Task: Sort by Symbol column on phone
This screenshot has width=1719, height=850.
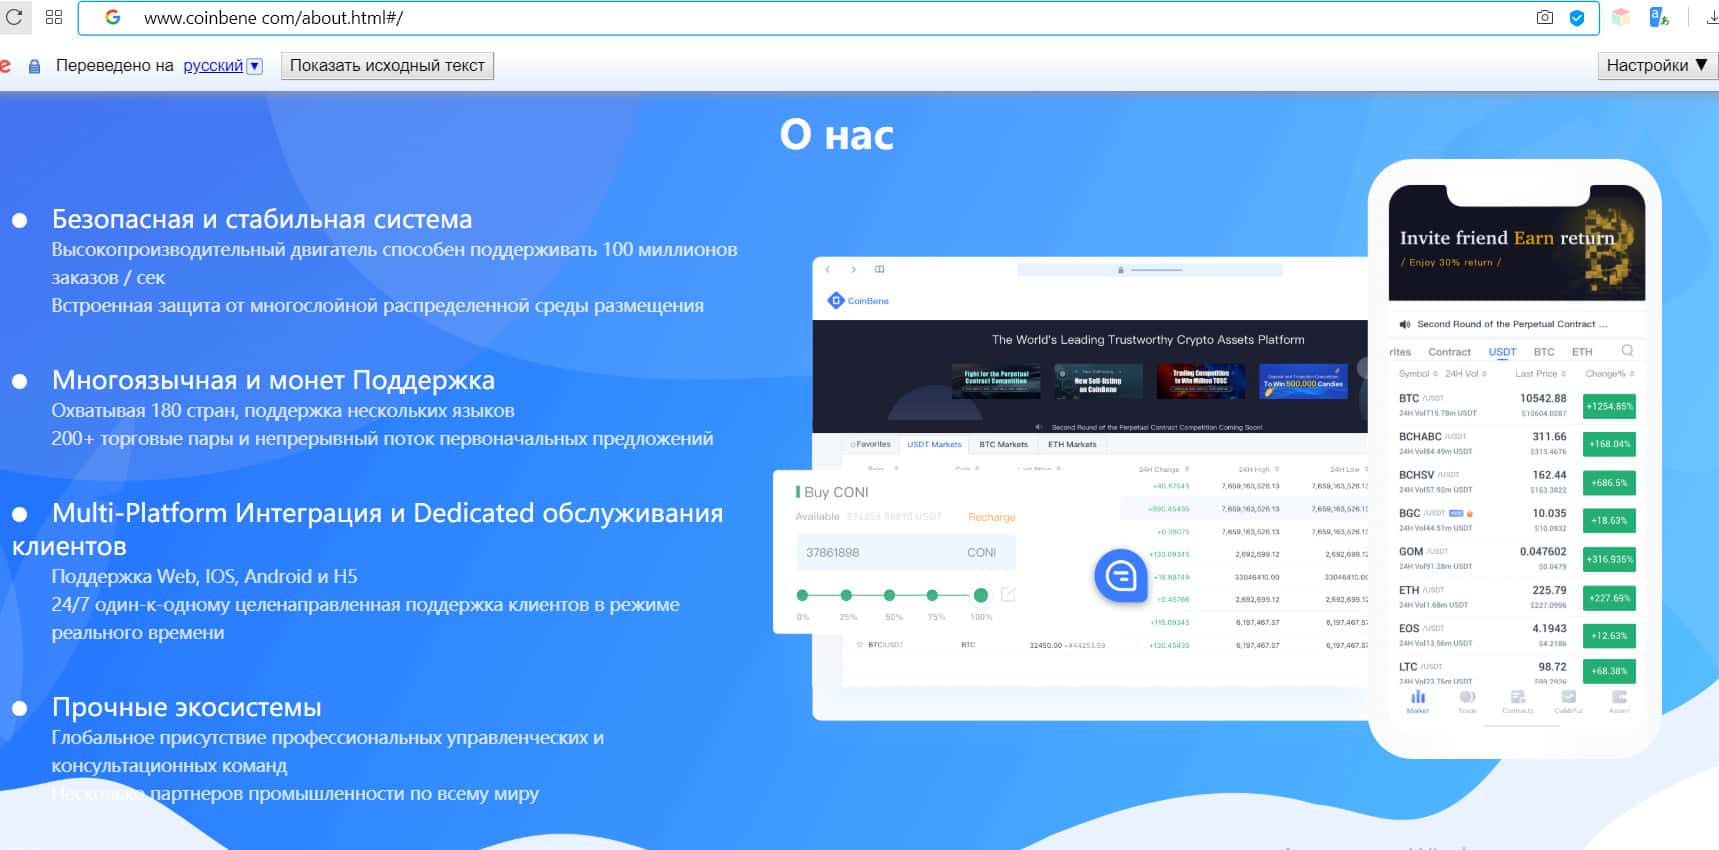Action: click(x=1418, y=374)
